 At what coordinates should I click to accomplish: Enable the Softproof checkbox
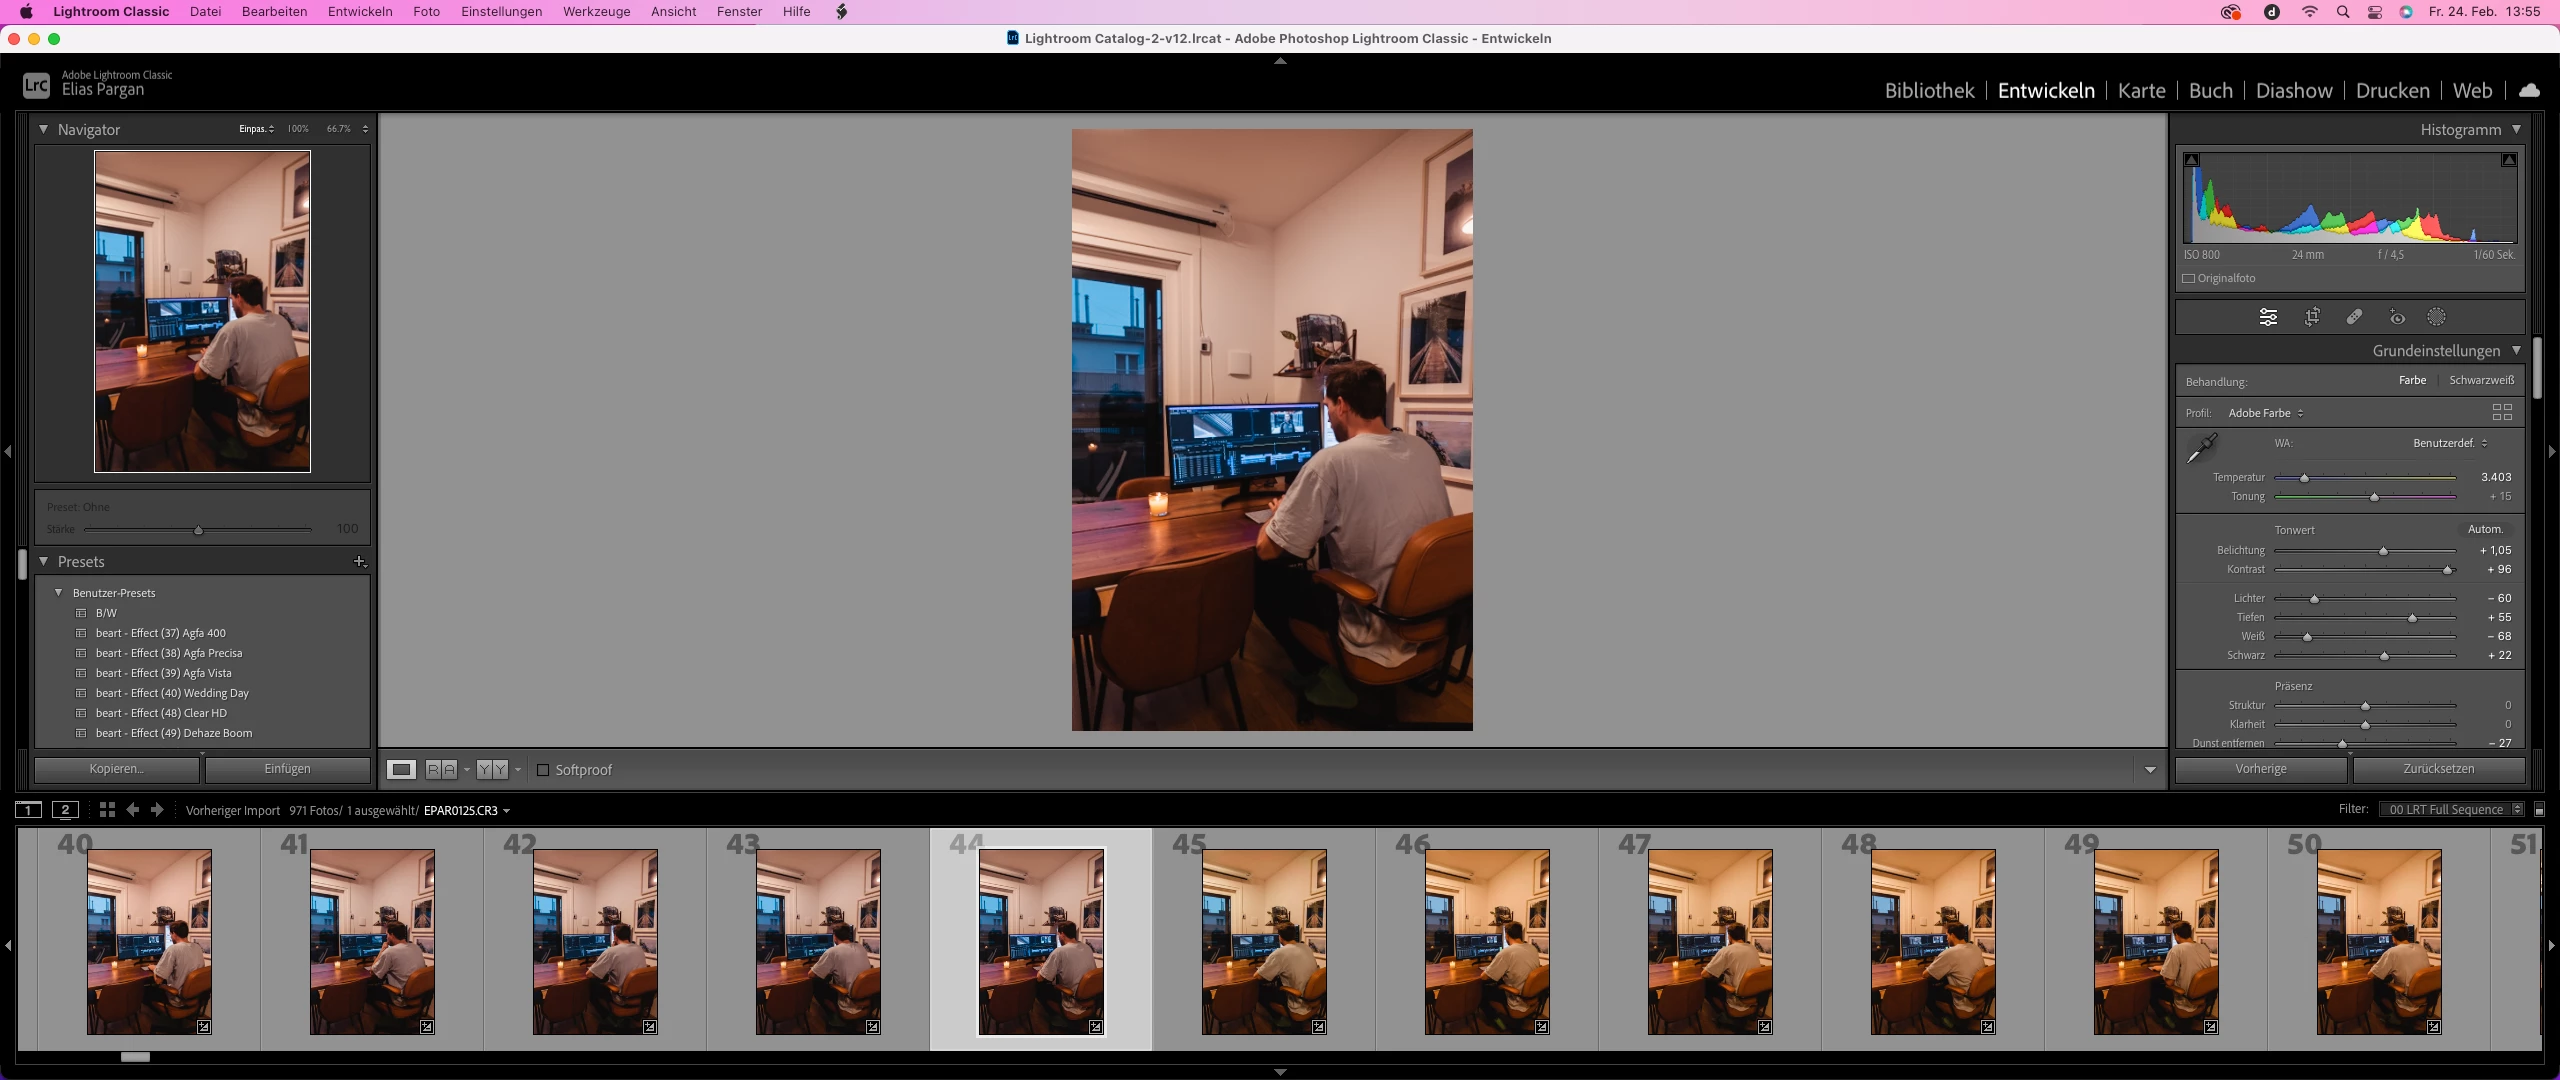[543, 770]
